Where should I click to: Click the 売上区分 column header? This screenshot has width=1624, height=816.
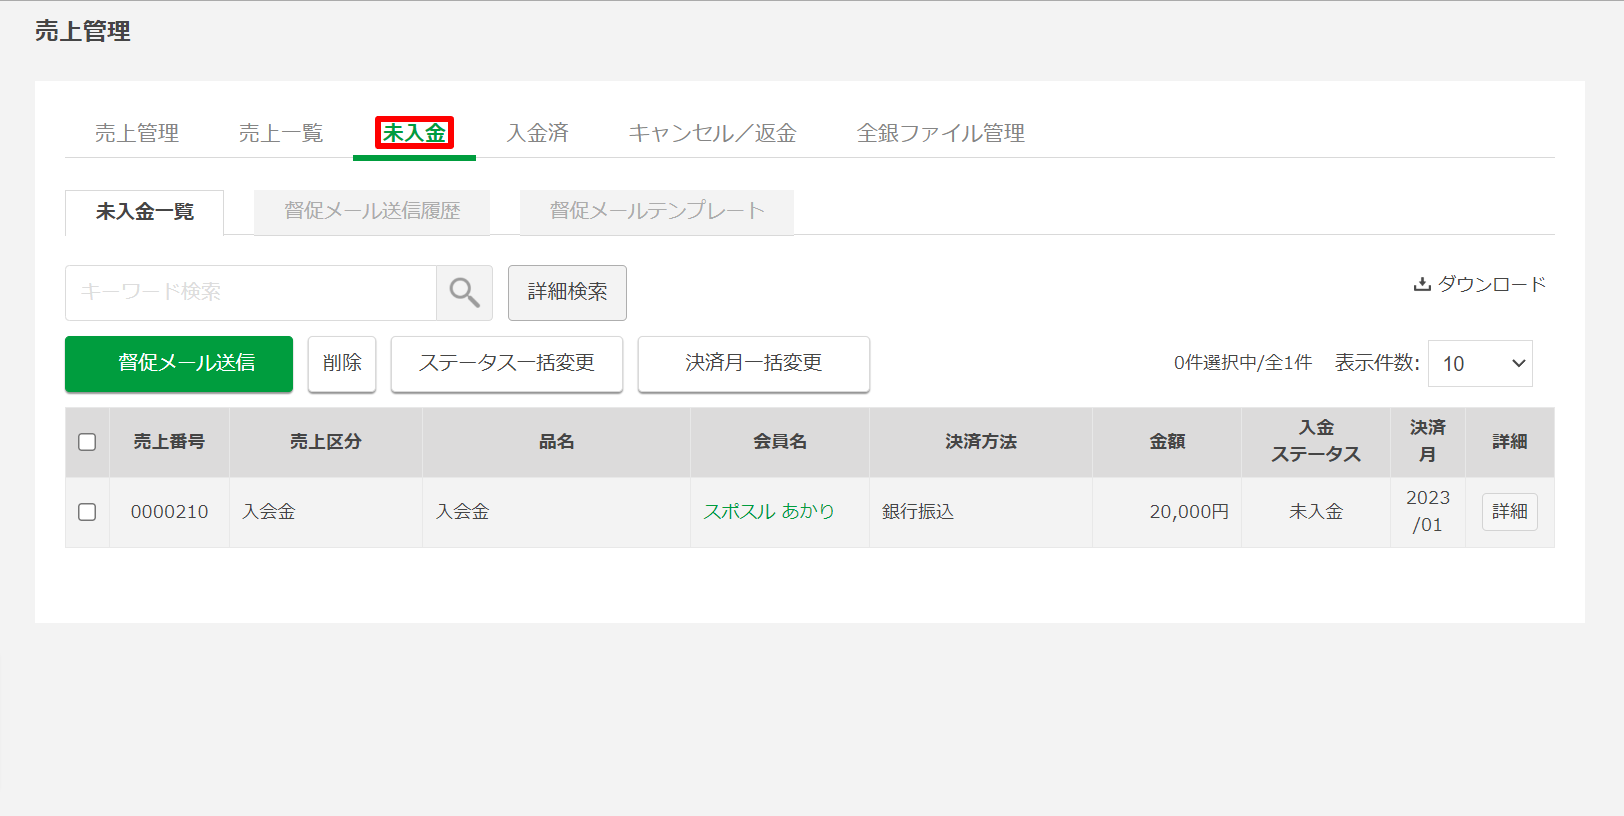click(x=326, y=442)
